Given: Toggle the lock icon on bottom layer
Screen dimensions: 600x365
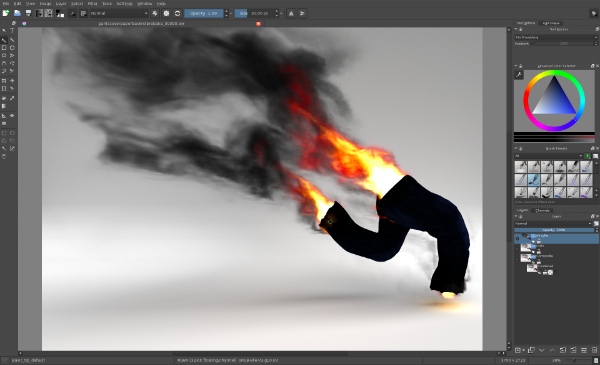Looking at the screenshot, I should [x=545, y=272].
